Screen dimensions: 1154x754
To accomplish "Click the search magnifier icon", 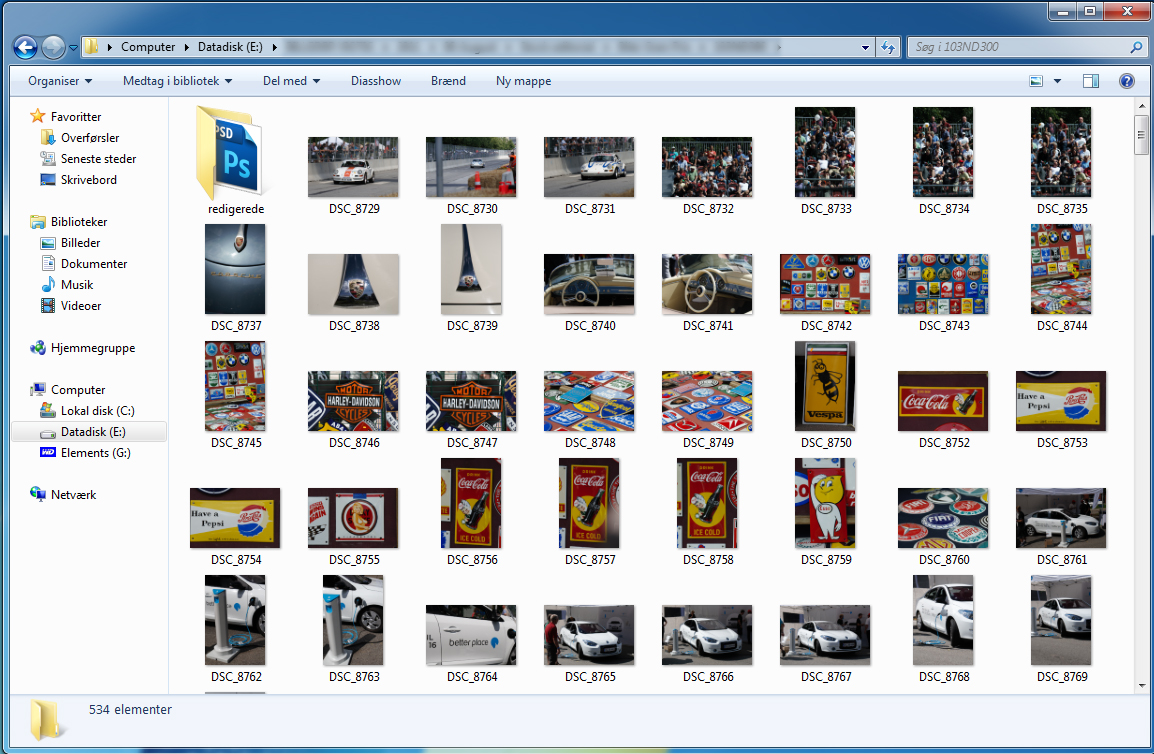I will pos(1136,47).
